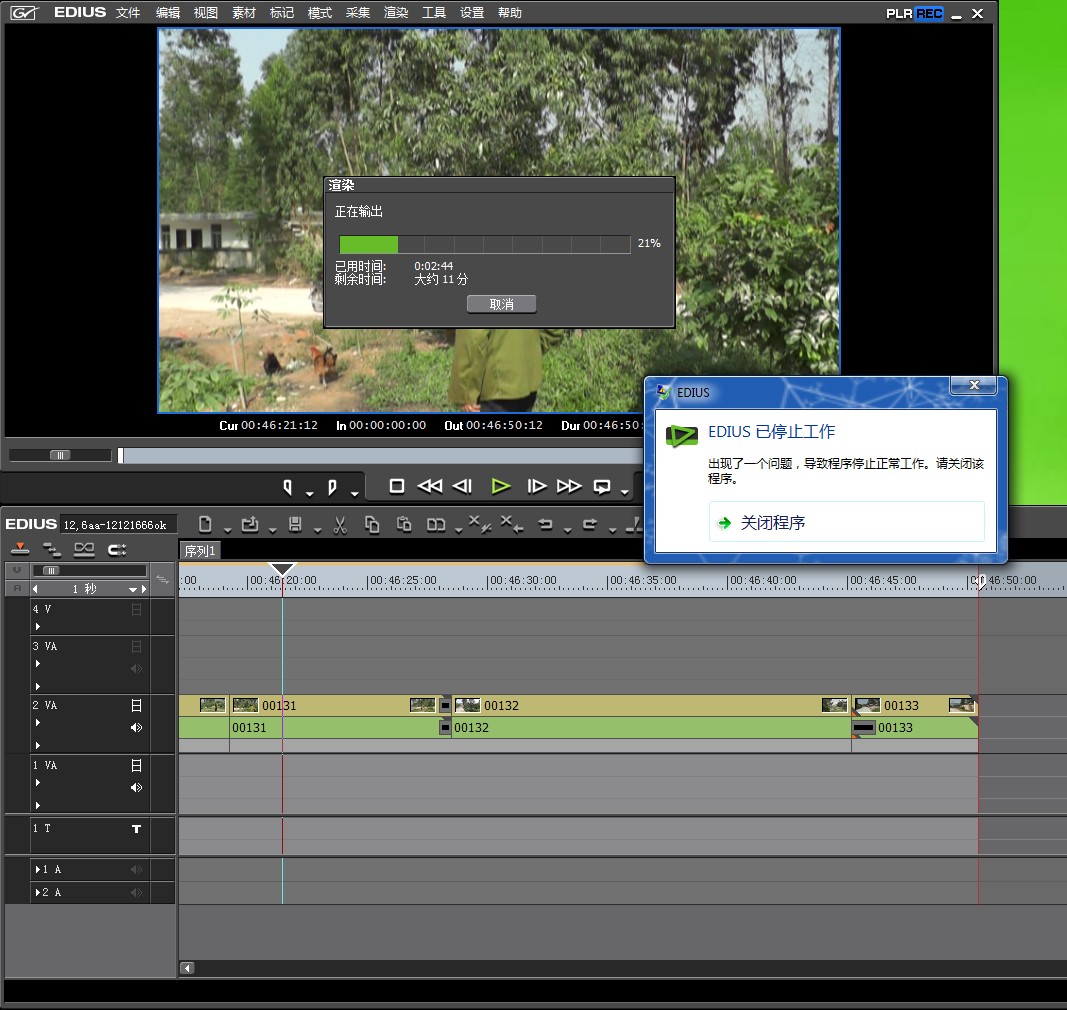Viewport: 1067px width, 1010px height.
Task: Click the loop playback icon
Action: tap(602, 487)
